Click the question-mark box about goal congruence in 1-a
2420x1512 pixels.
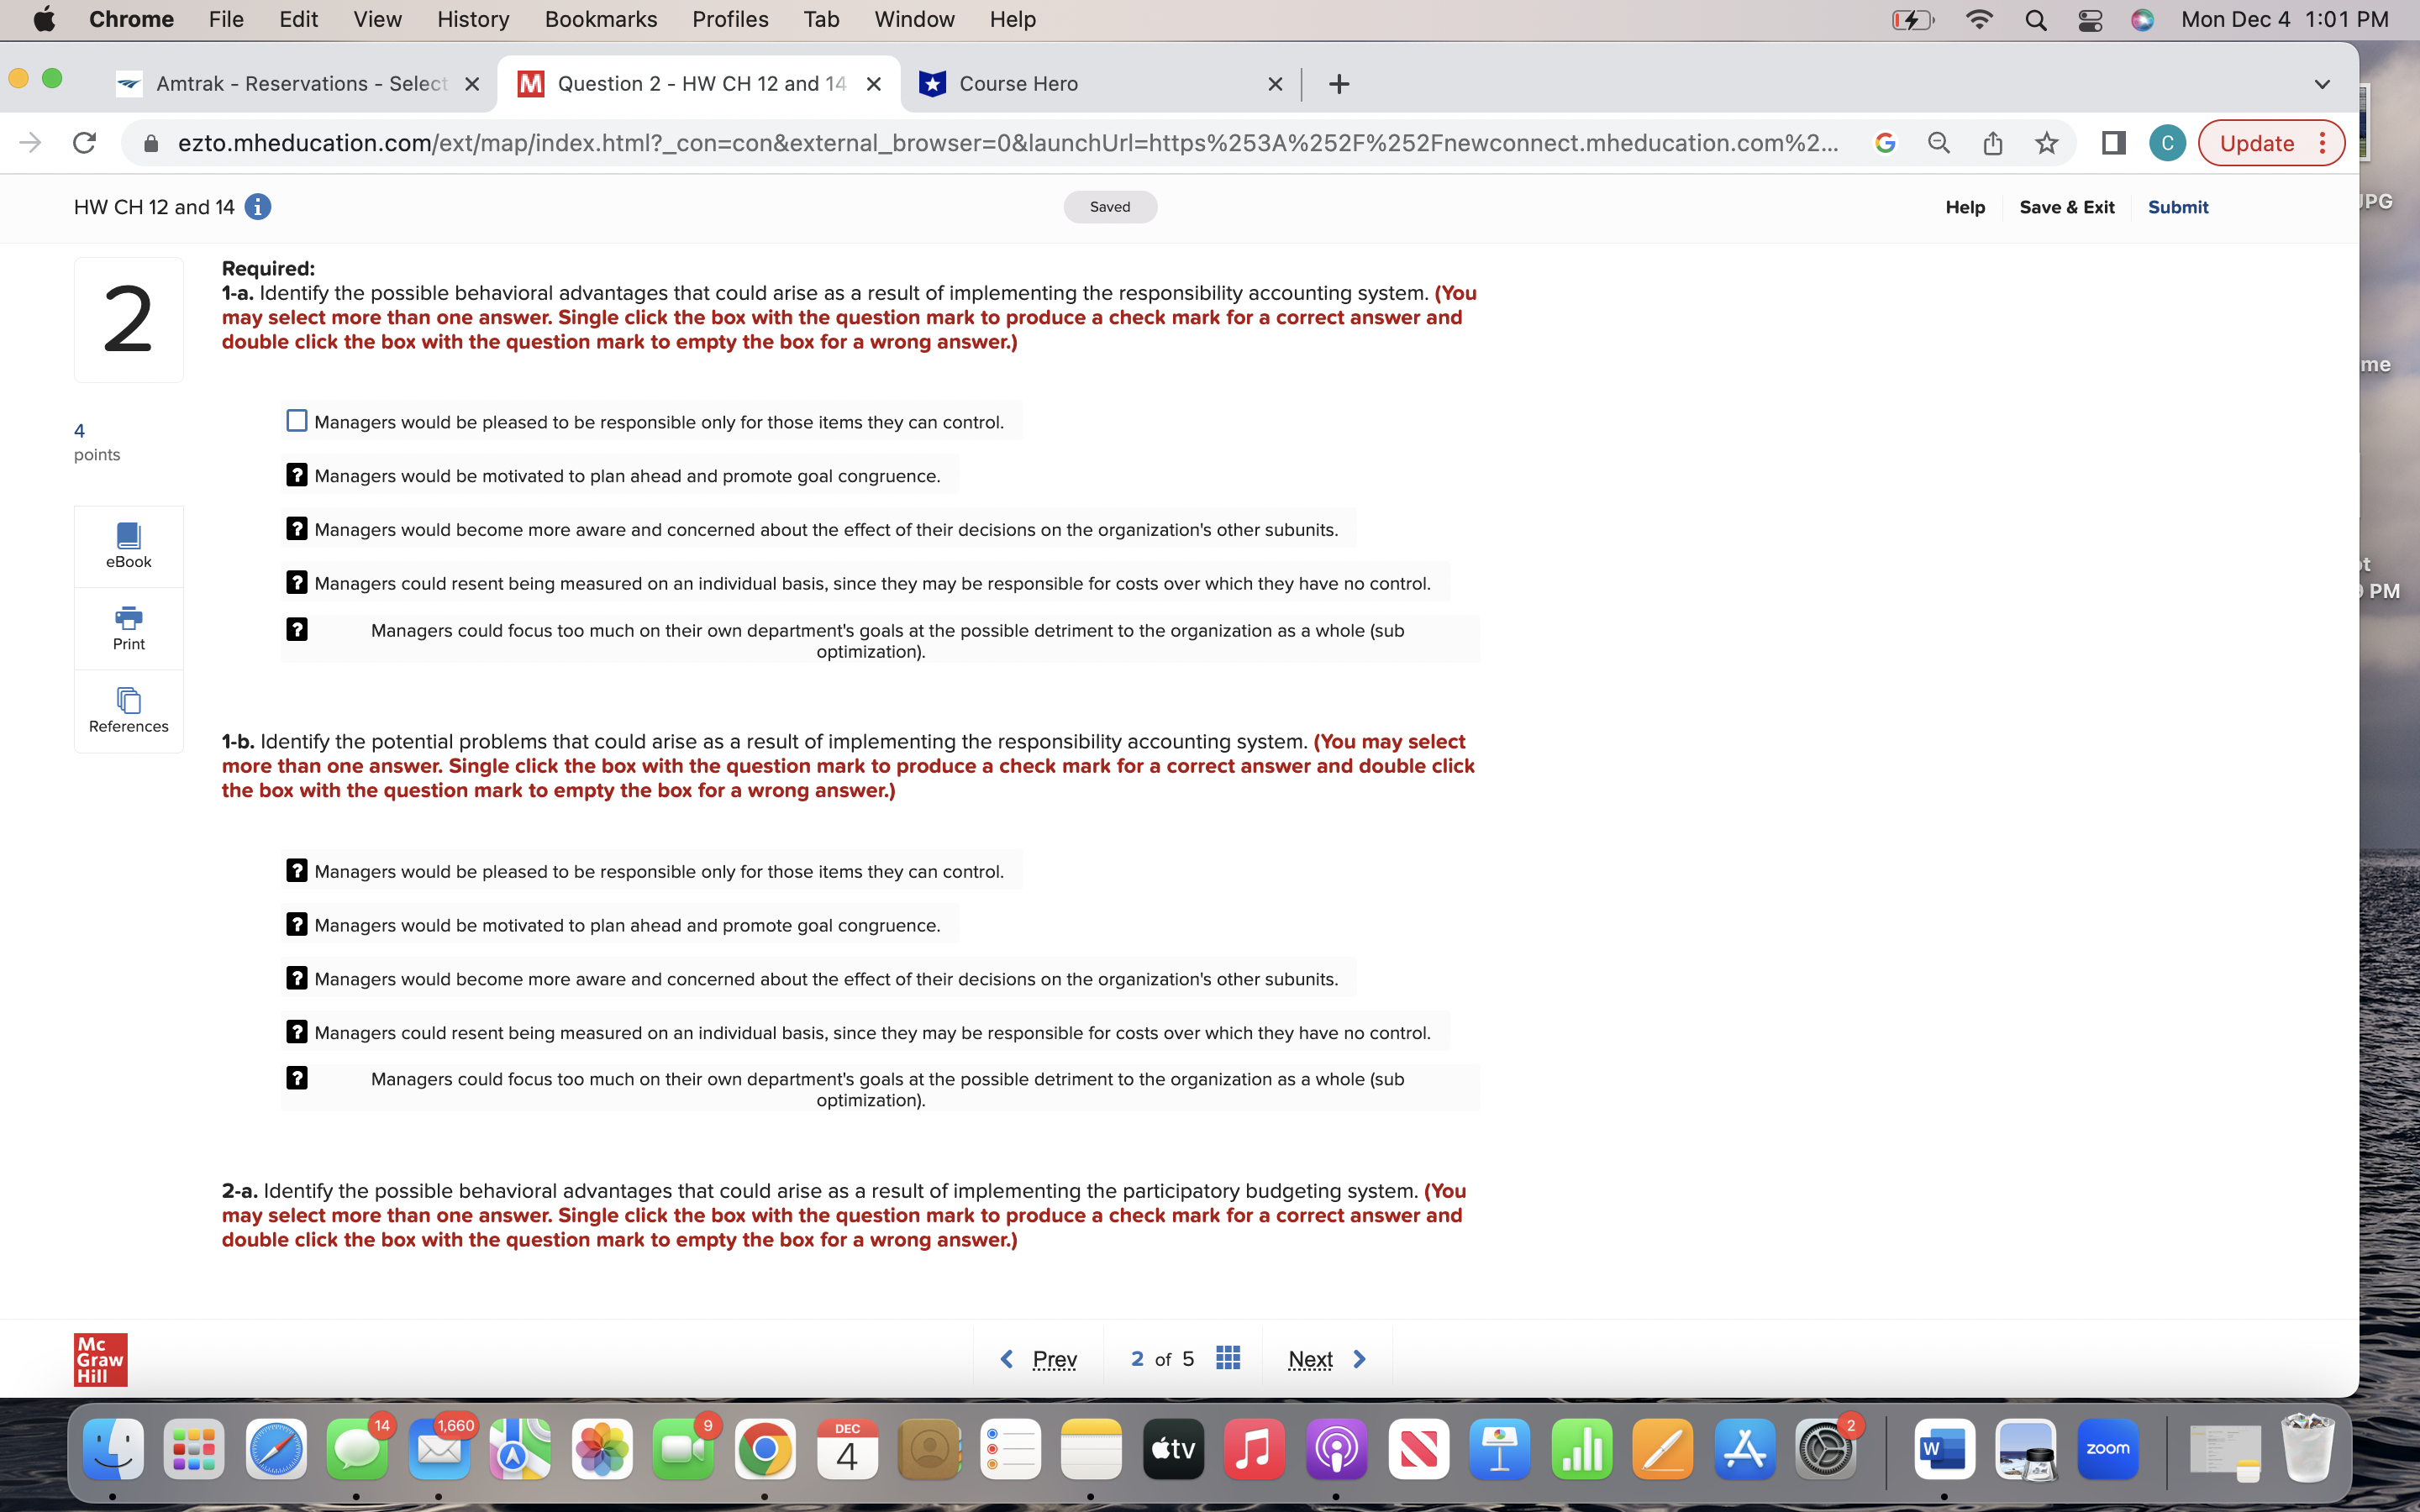[x=297, y=474]
